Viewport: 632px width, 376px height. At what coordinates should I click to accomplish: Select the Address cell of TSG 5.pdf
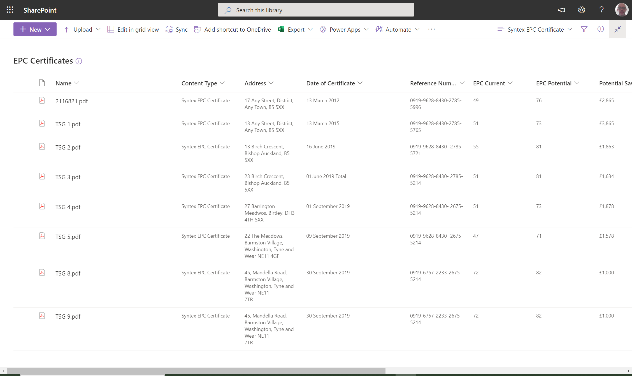[x=269, y=246]
